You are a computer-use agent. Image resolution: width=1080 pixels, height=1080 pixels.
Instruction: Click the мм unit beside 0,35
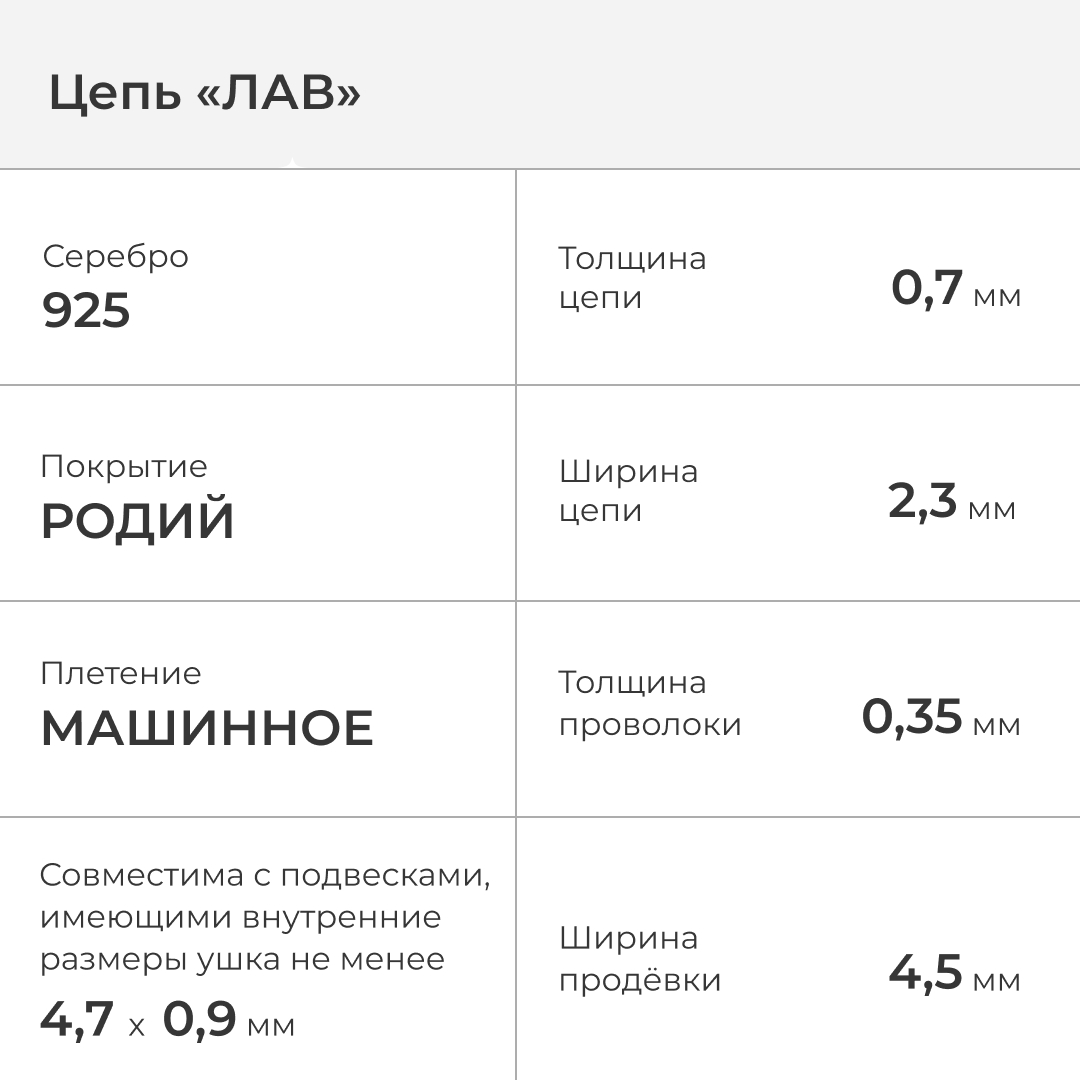(x=996, y=724)
